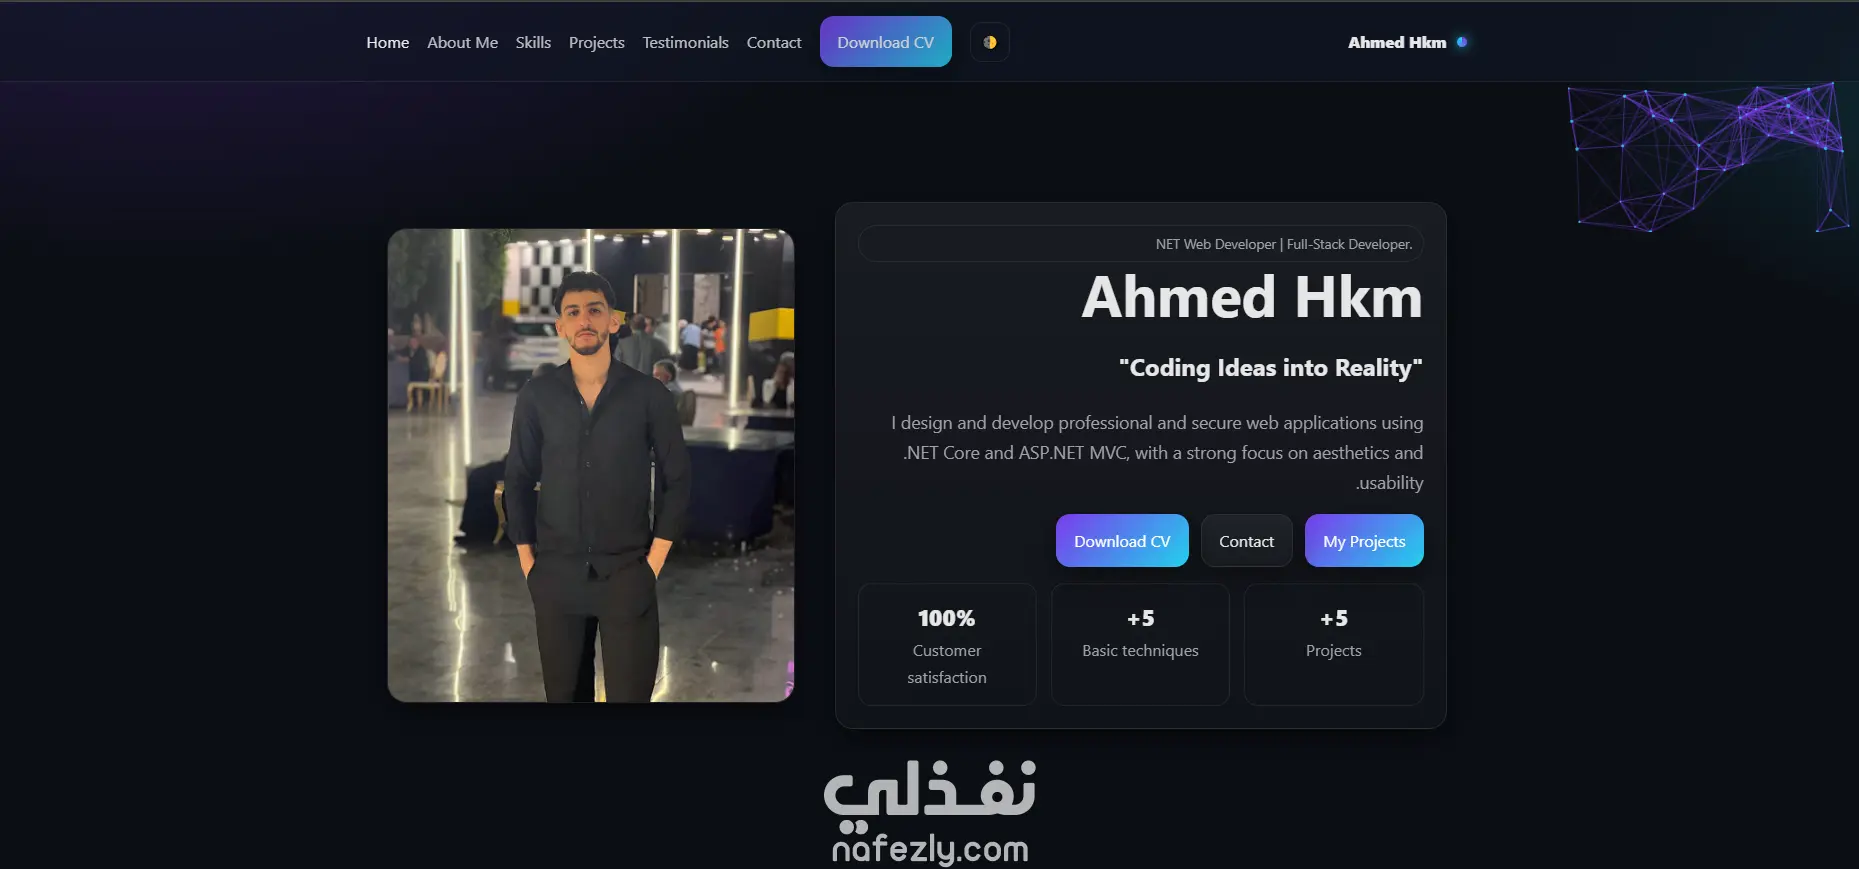The height and width of the screenshot is (869, 1859).
Task: Open the Skills nav item
Action: 533,42
